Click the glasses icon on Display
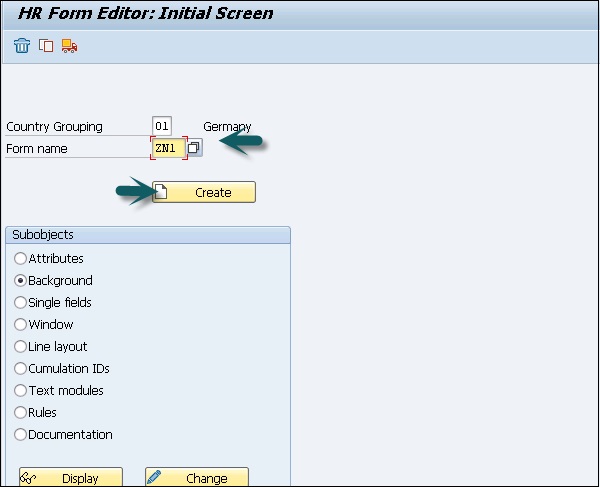 click(30, 478)
